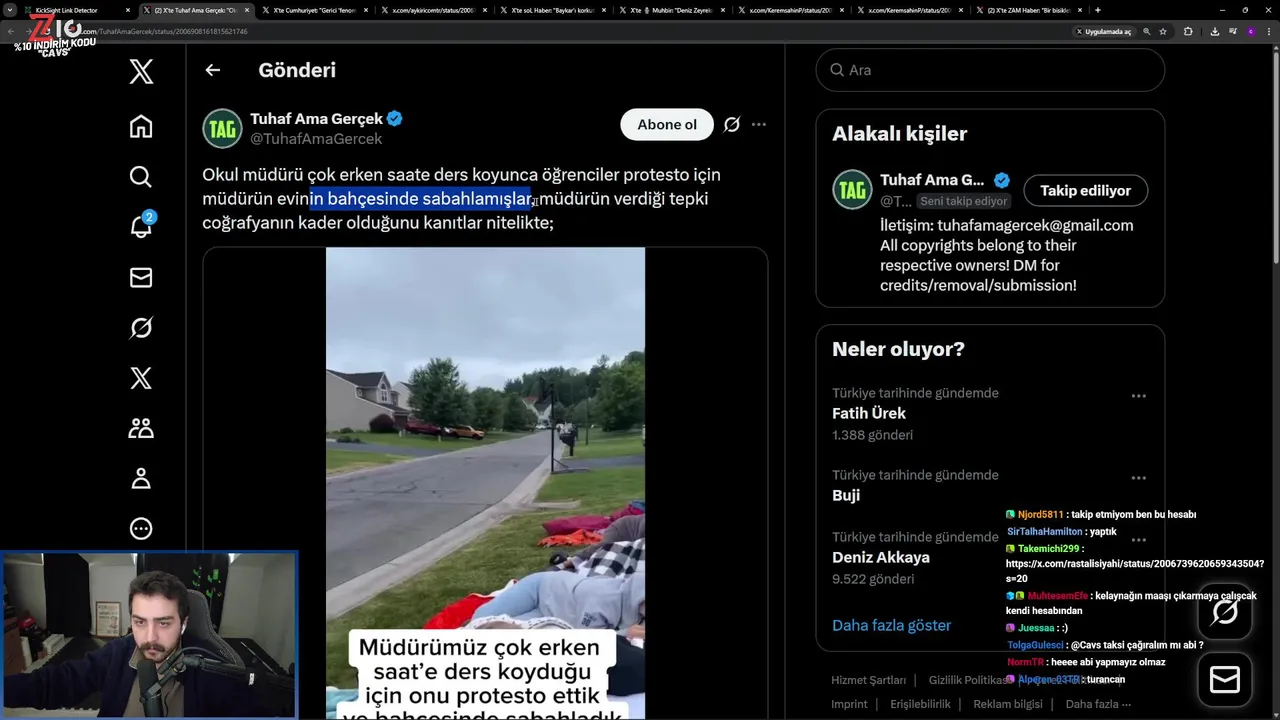Viewport: 1280px width, 720px height.
Task: Open Premium X icon in sidebar
Action: click(141, 378)
